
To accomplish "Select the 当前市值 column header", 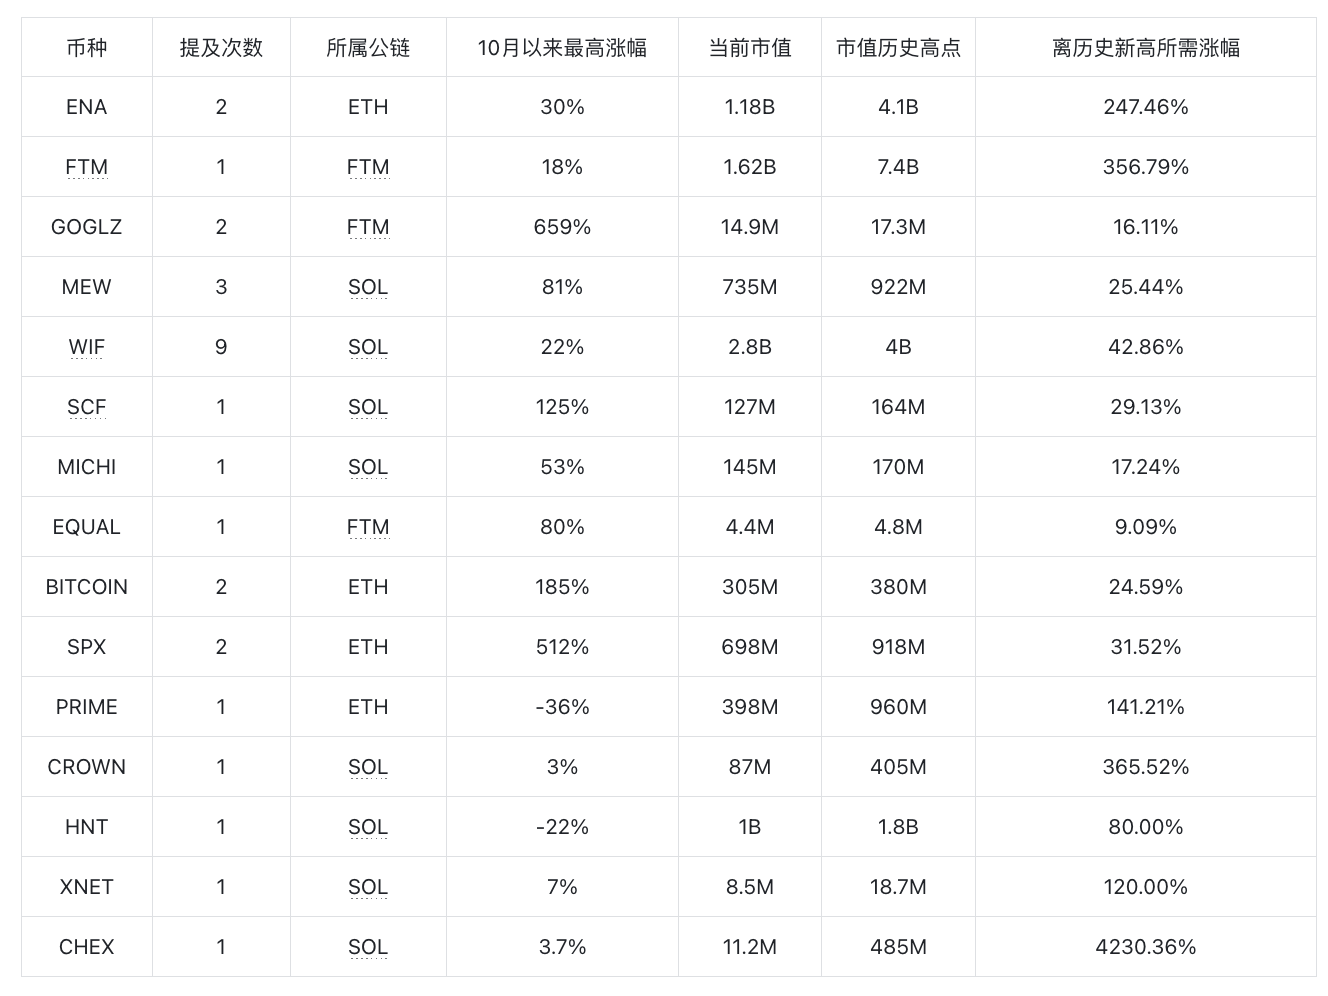I will [750, 47].
